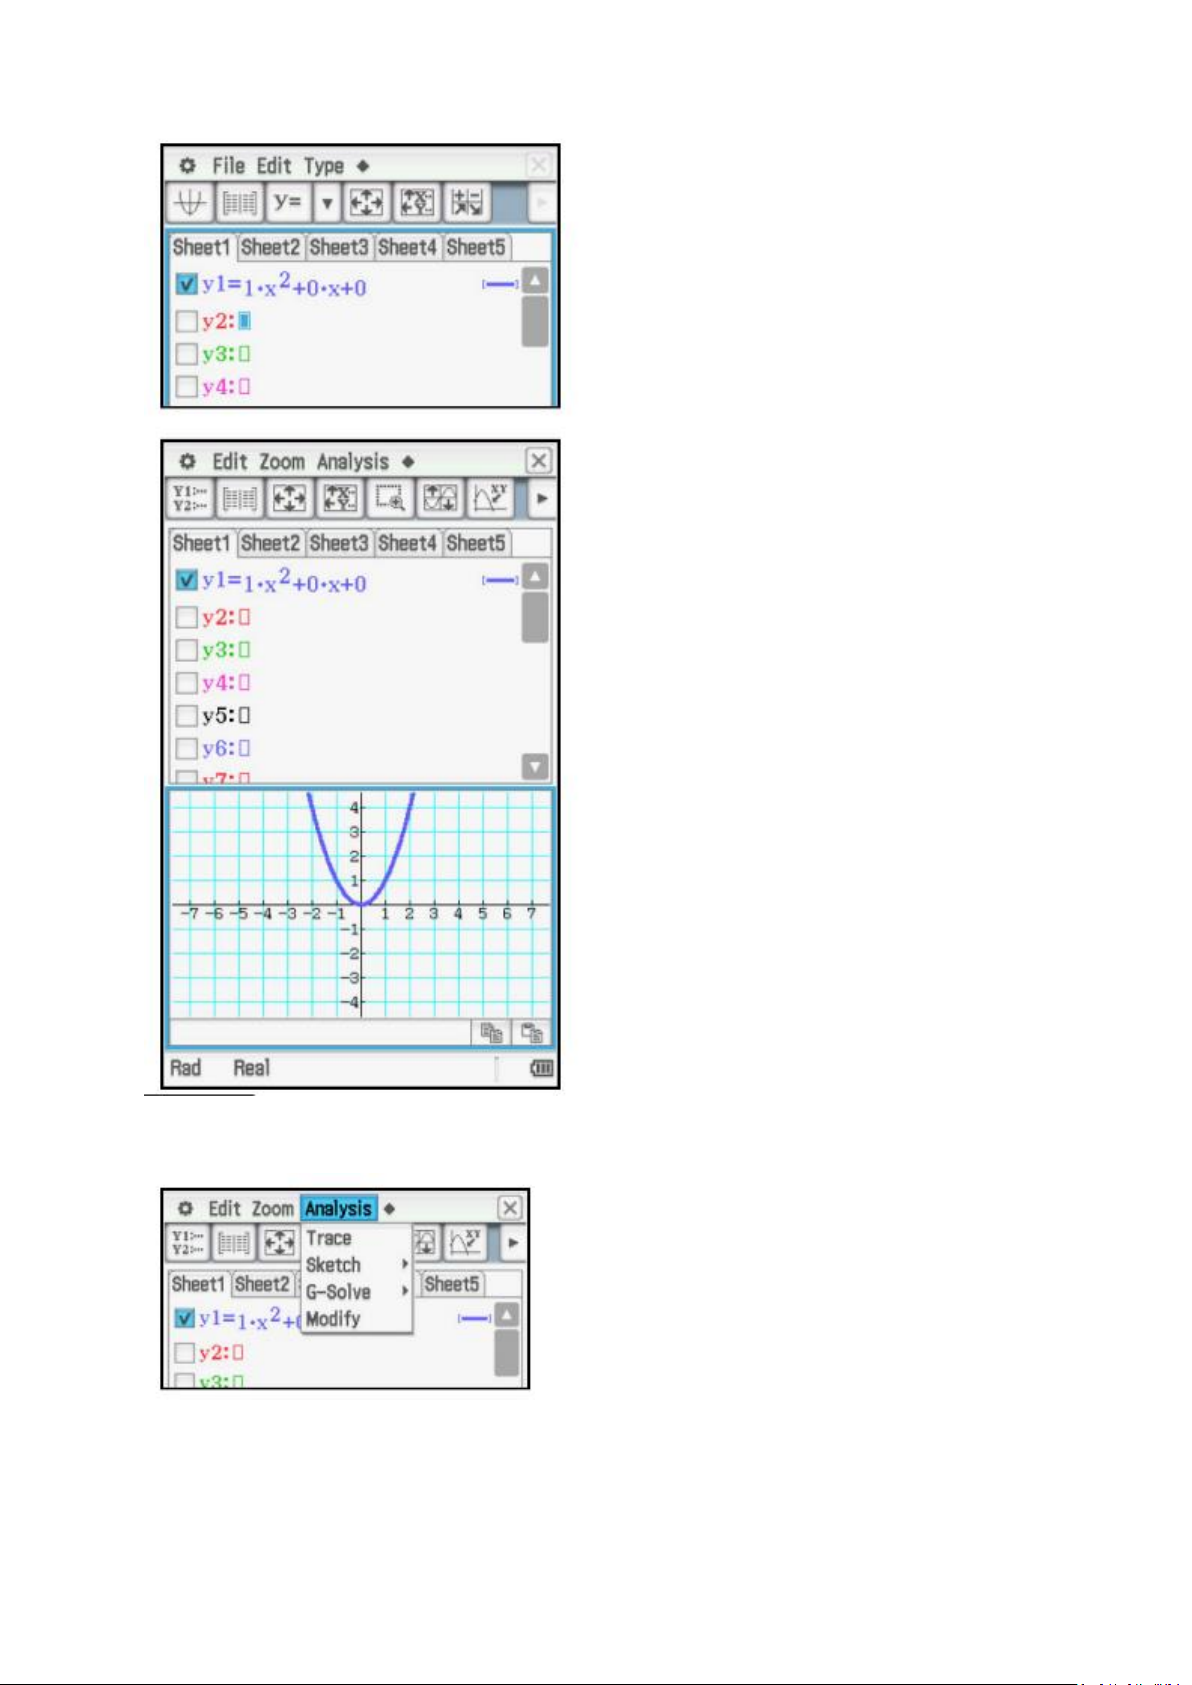Click the table icon in the middle toolbar
The width and height of the screenshot is (1192, 1685).
[240, 498]
